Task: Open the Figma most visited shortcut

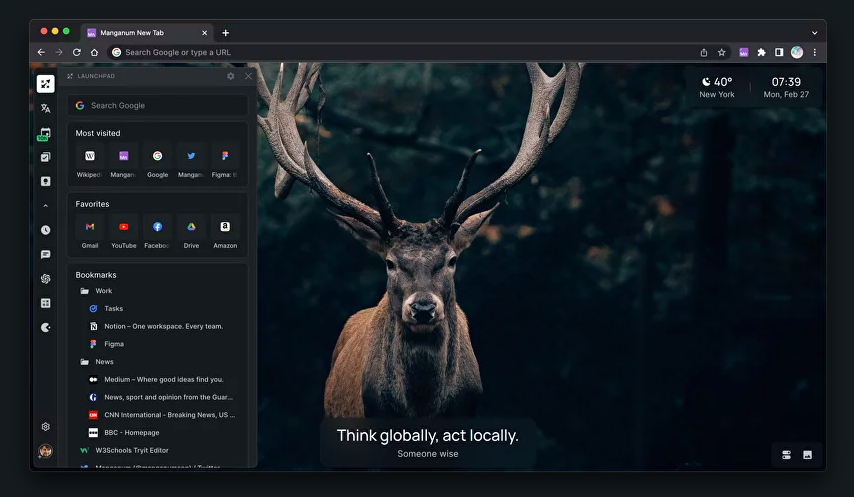Action: tap(225, 162)
